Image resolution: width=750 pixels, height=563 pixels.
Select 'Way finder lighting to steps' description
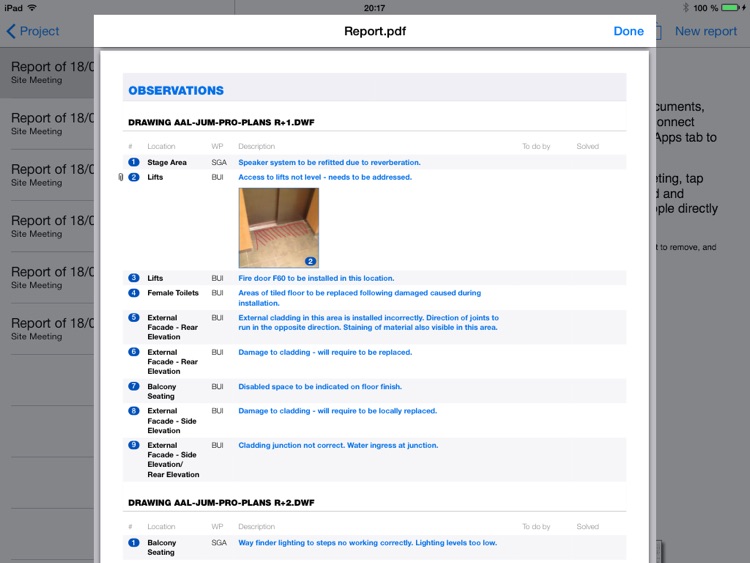[x=367, y=542]
